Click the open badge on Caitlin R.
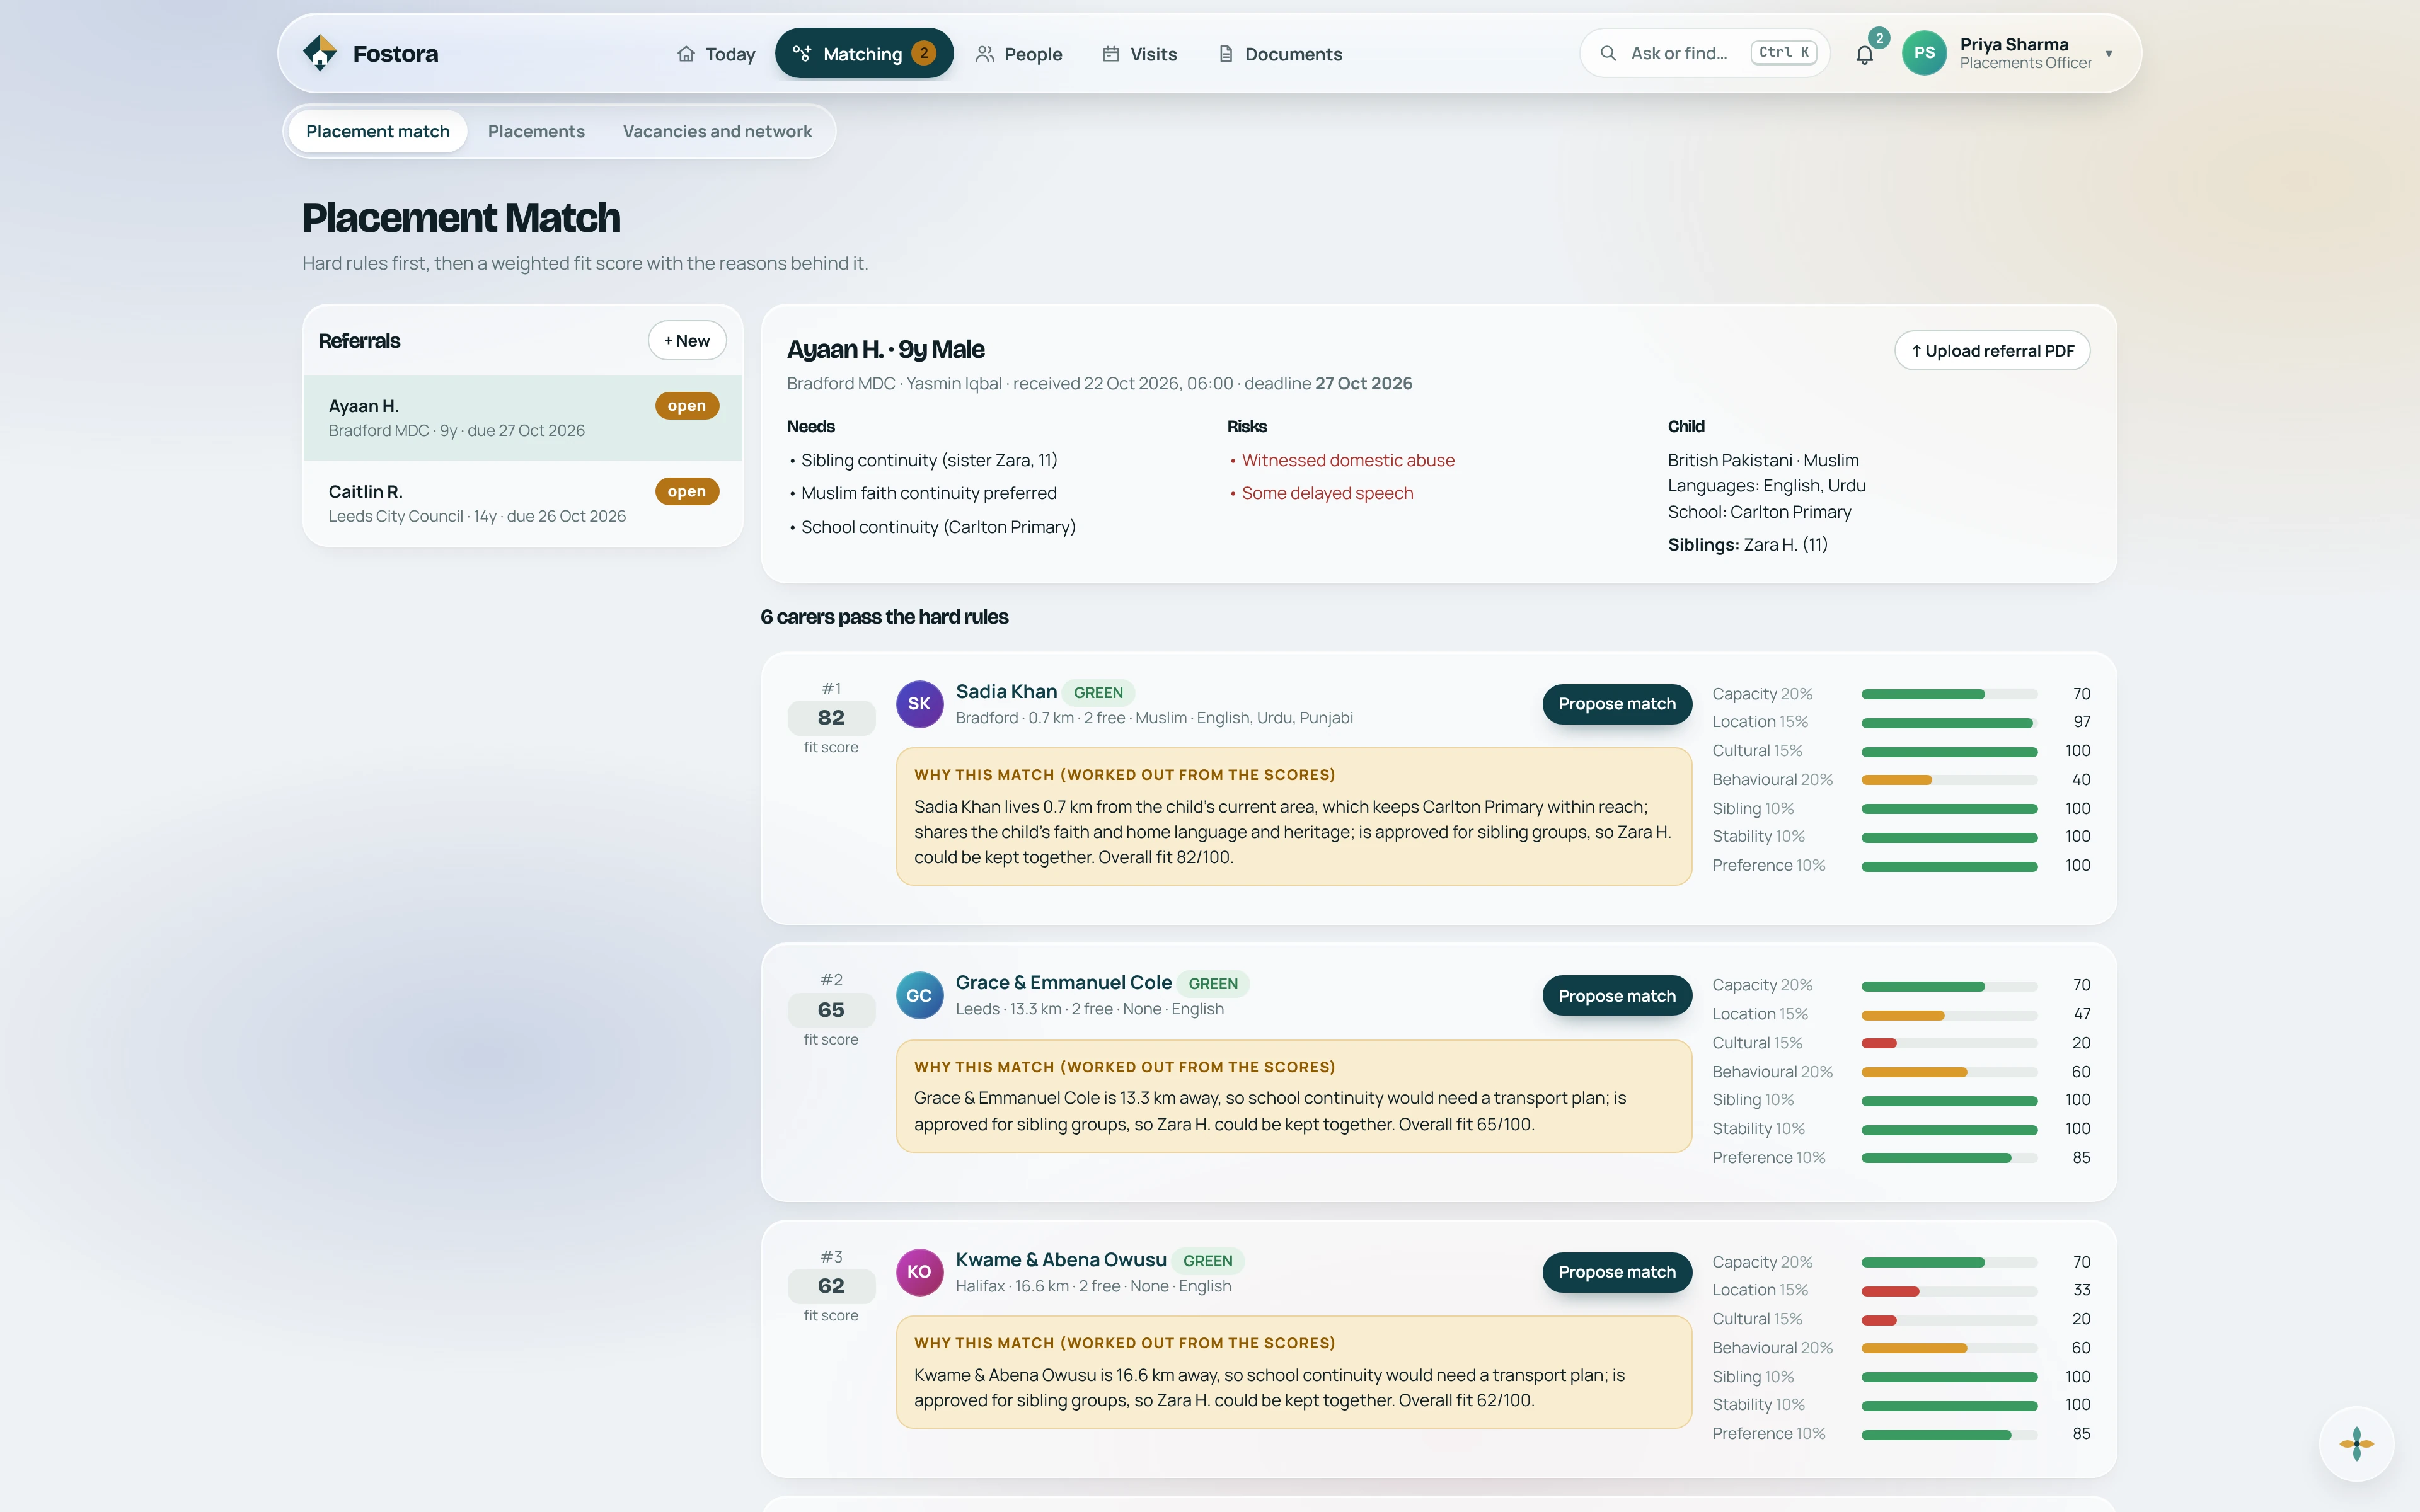2420x1512 pixels. (x=687, y=491)
